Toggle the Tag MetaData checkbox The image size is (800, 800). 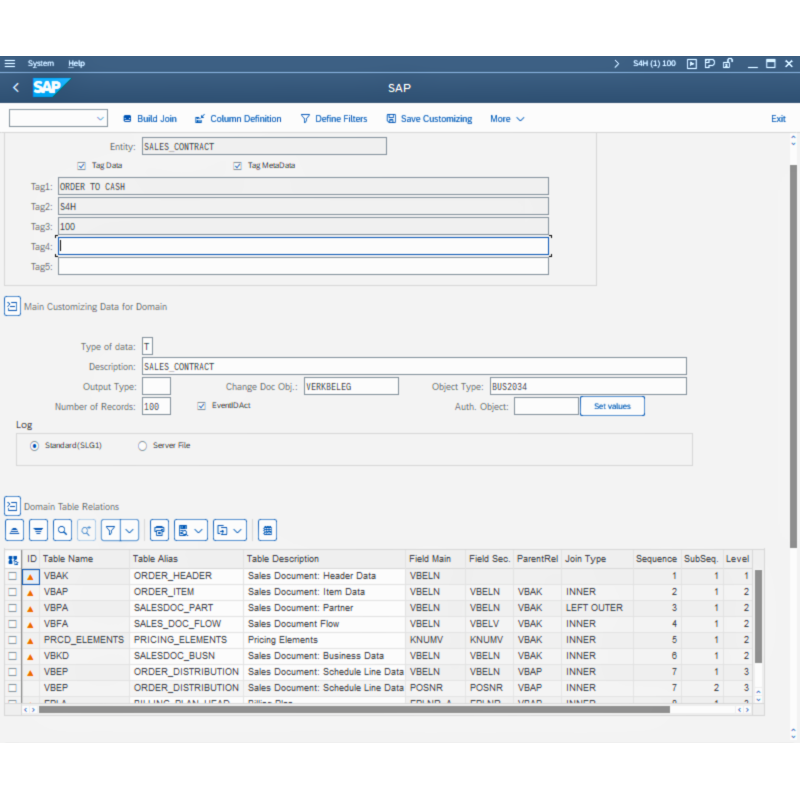pyautogui.click(x=238, y=166)
